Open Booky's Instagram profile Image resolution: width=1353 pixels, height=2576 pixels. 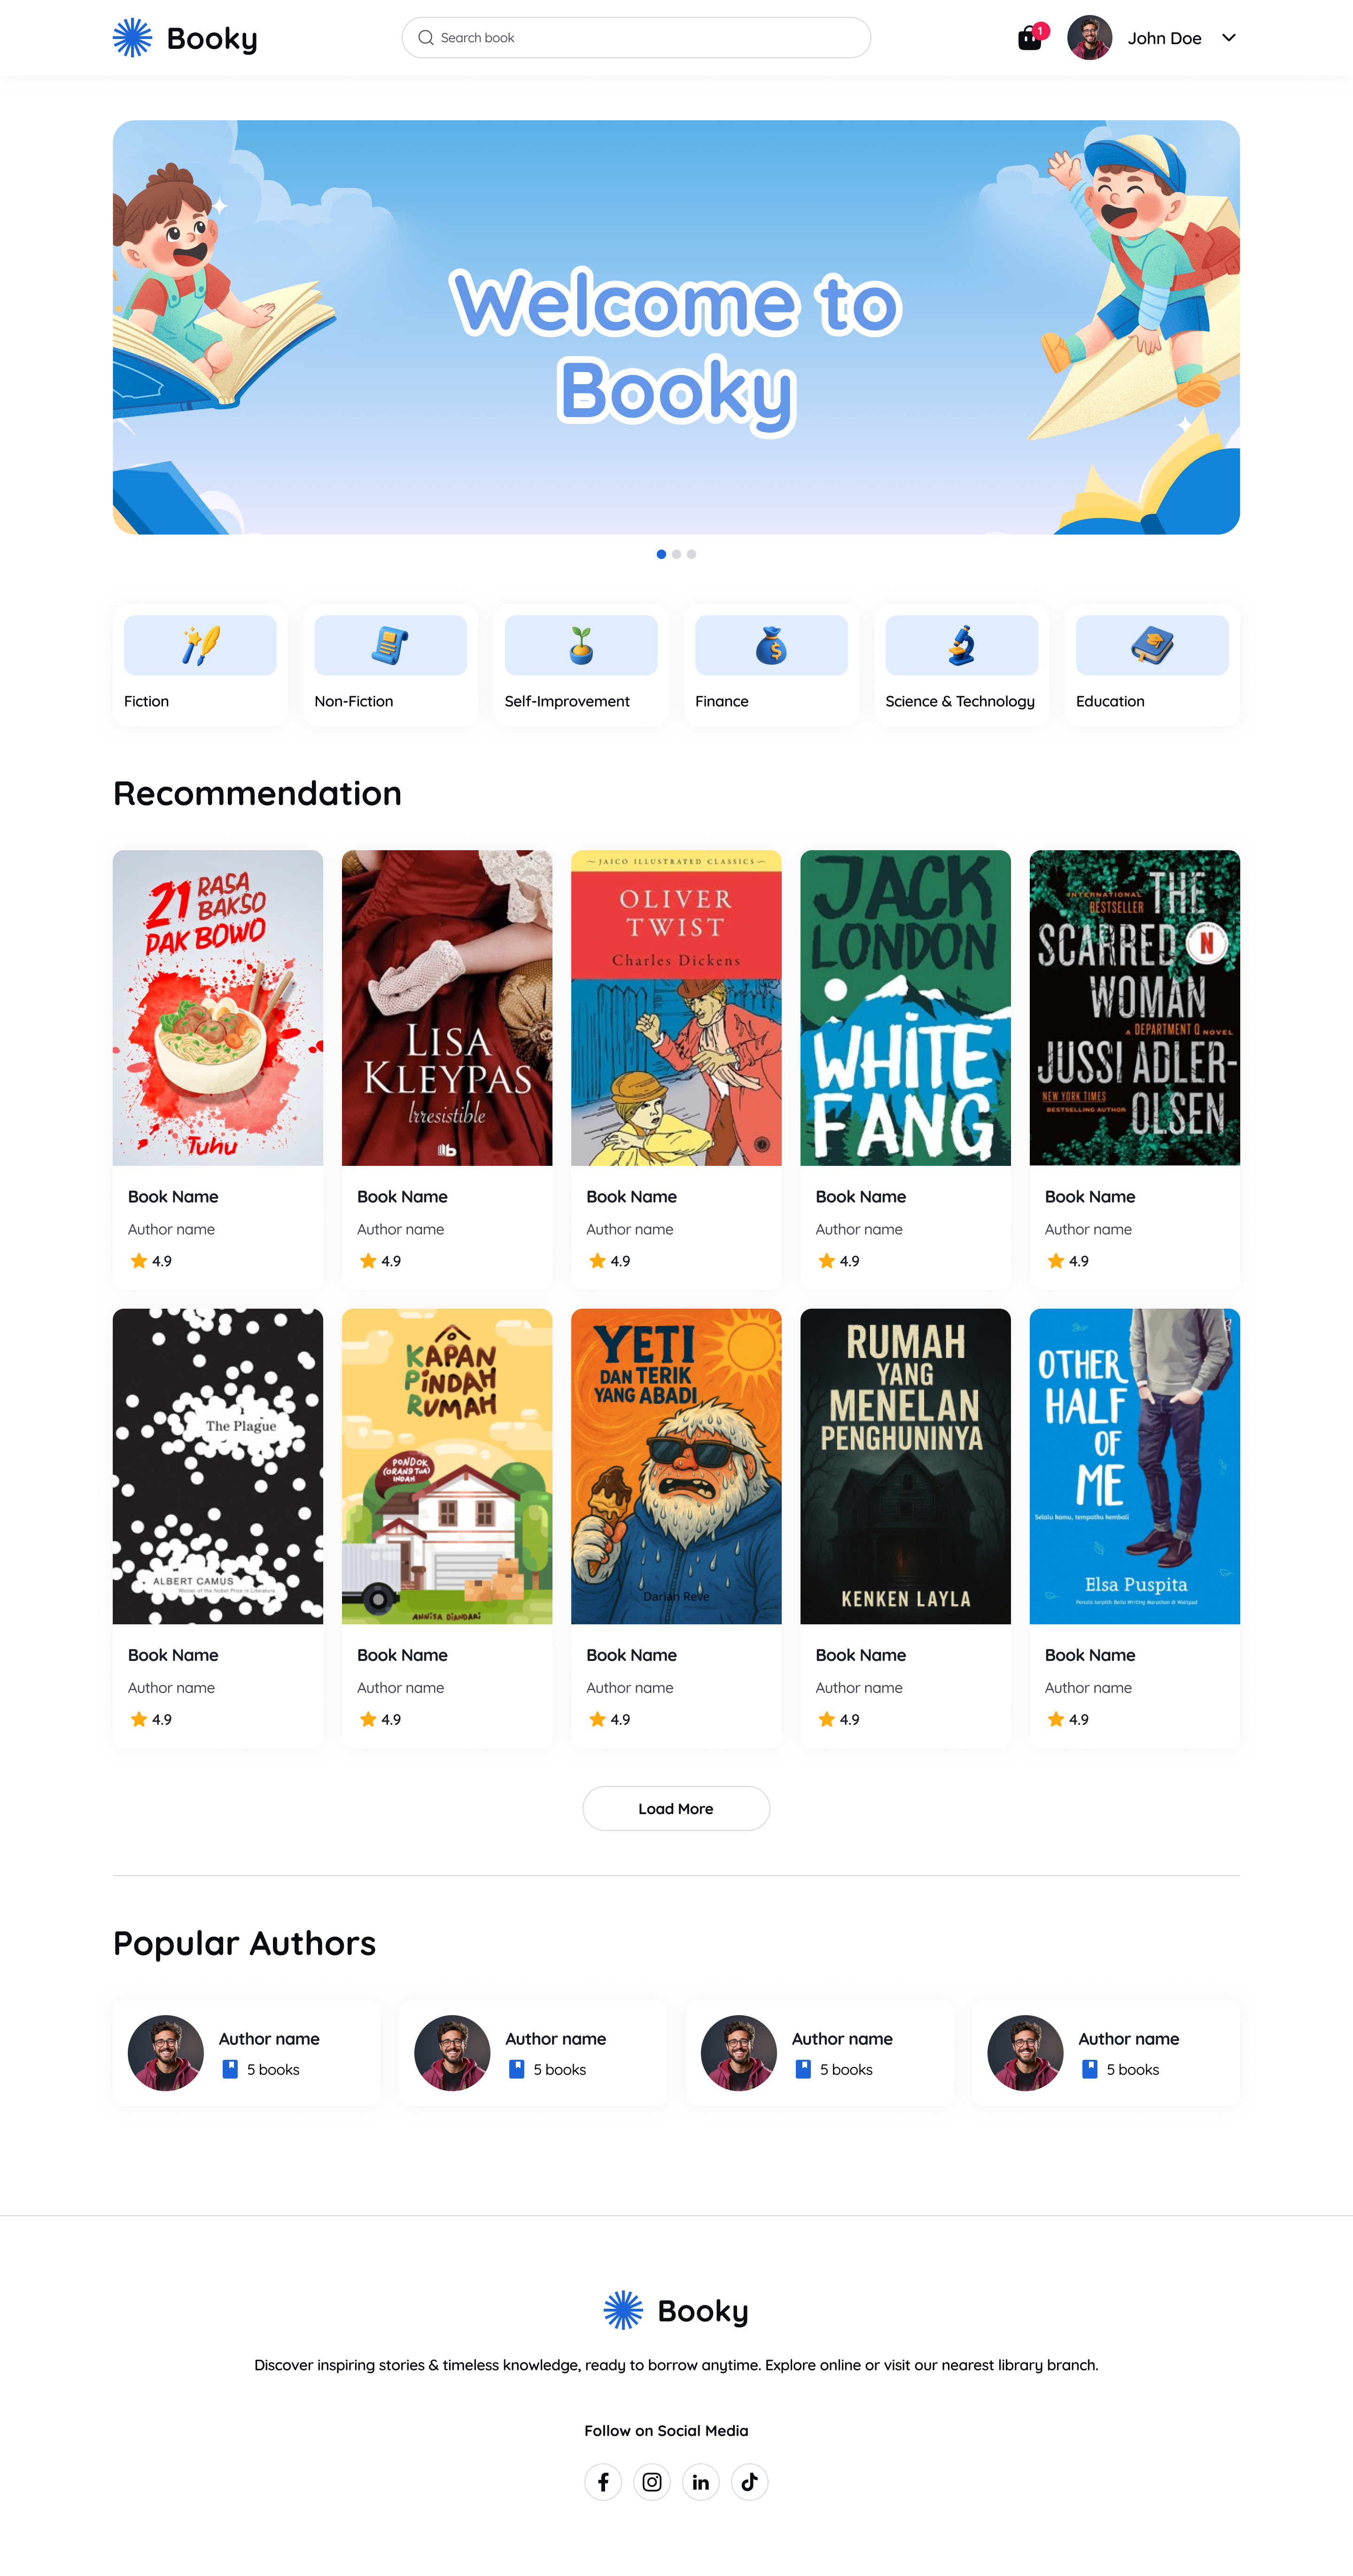pyautogui.click(x=652, y=2482)
